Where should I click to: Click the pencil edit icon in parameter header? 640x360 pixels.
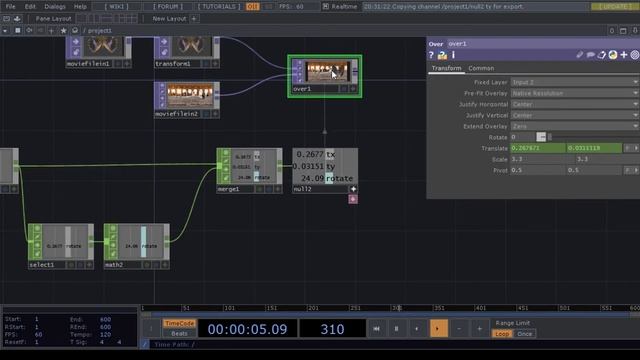(580, 55)
